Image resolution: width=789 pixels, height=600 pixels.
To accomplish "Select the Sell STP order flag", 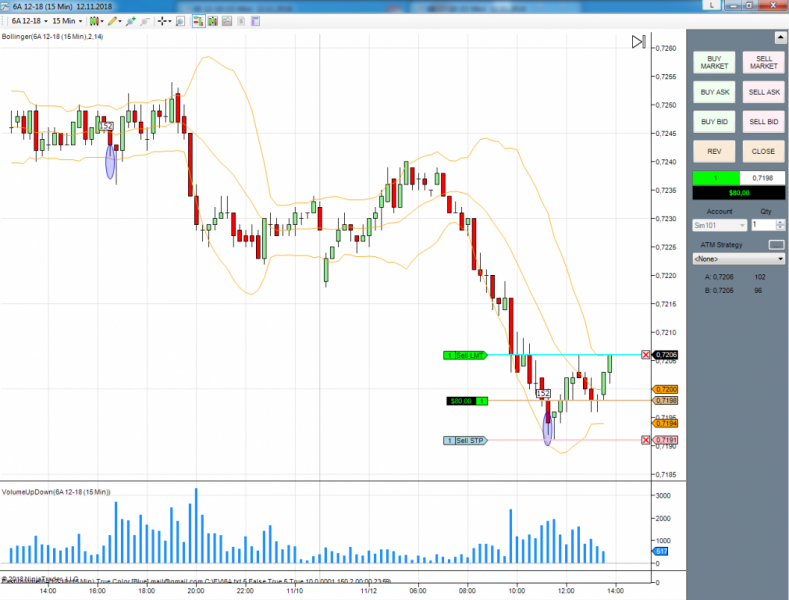I will coord(465,440).
